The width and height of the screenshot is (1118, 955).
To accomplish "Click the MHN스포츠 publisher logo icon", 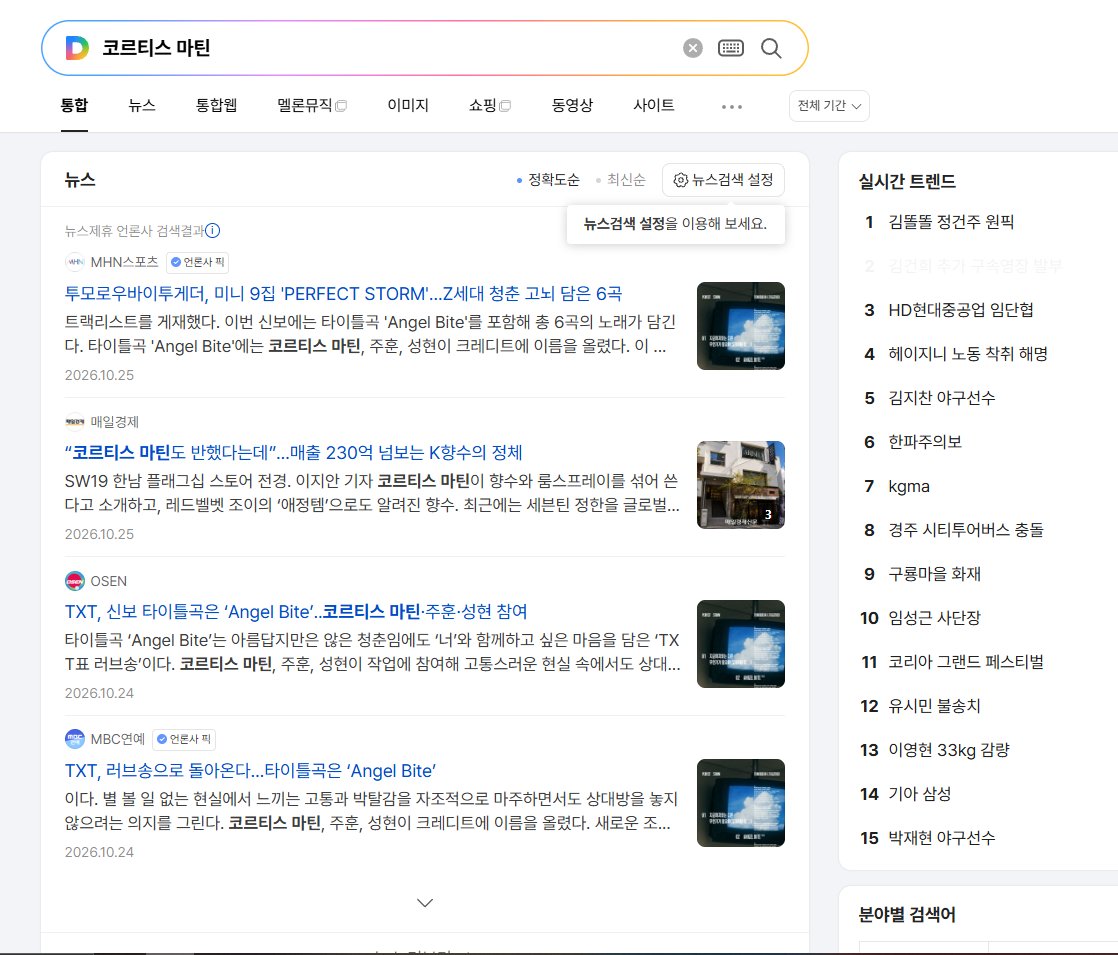I will click(x=75, y=262).
